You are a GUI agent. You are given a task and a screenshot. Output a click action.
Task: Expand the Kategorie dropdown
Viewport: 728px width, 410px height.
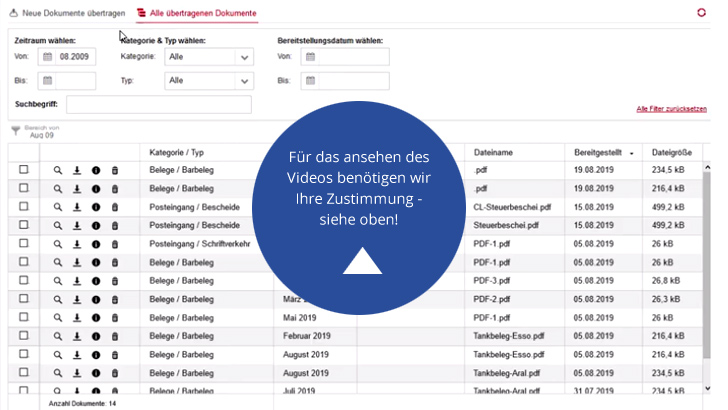click(245, 57)
